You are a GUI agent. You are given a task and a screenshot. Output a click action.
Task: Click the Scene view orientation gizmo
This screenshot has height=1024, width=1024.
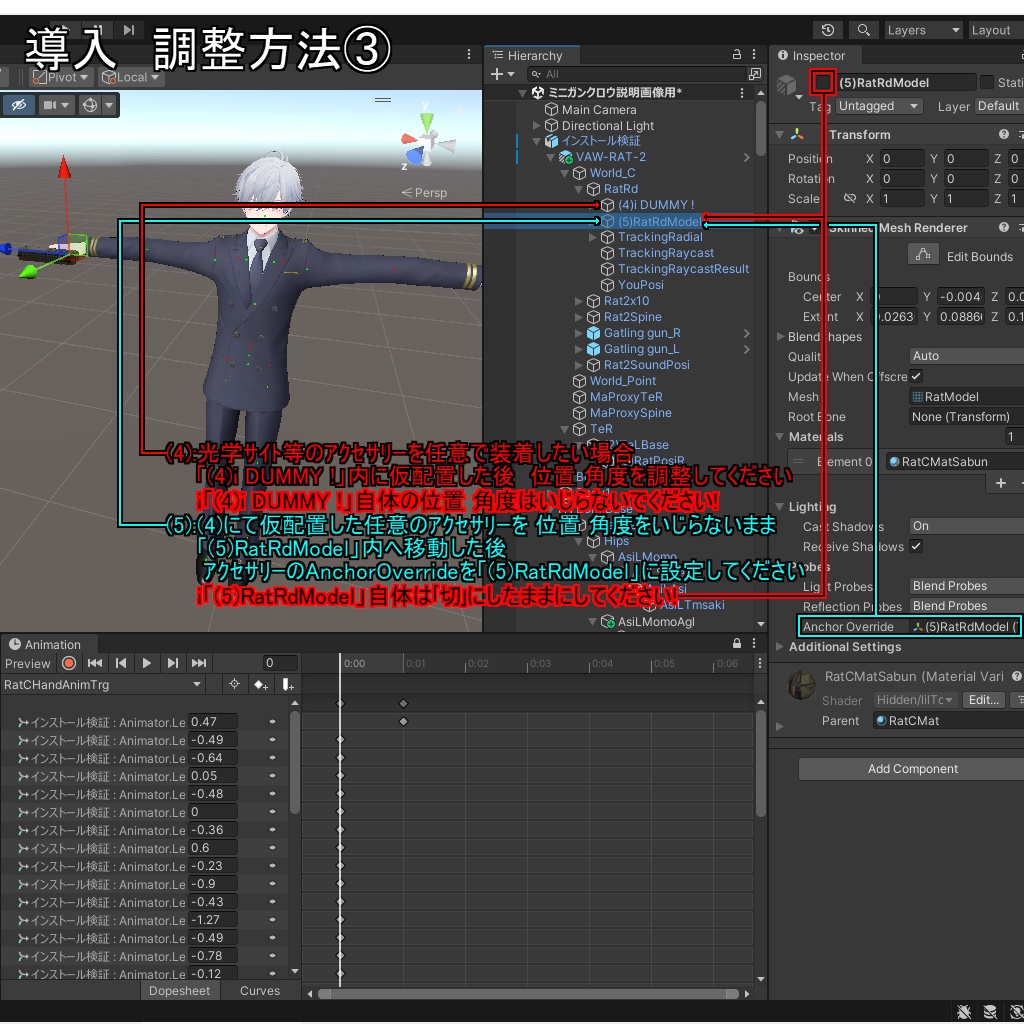click(426, 138)
